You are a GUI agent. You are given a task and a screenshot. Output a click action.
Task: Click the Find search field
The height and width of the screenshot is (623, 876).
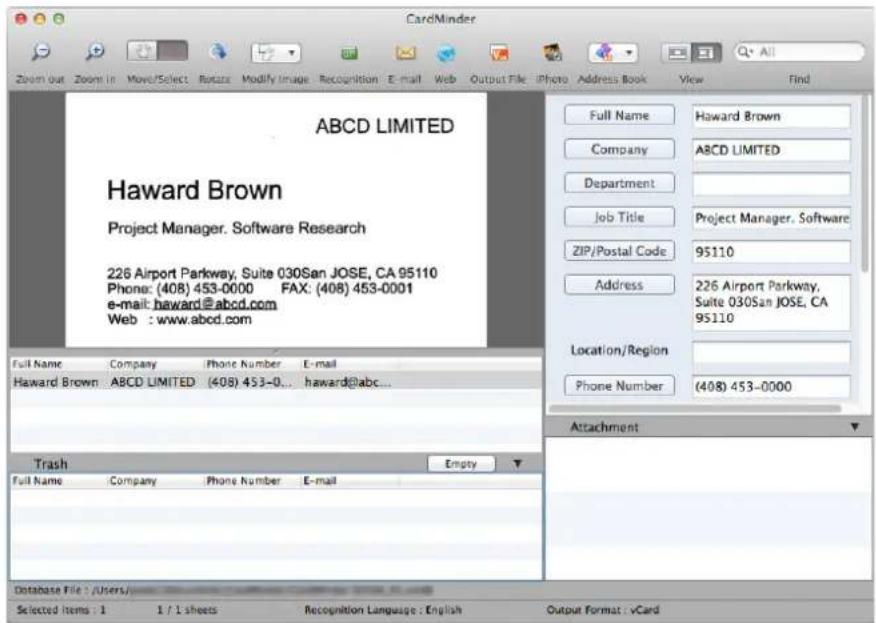[799, 52]
